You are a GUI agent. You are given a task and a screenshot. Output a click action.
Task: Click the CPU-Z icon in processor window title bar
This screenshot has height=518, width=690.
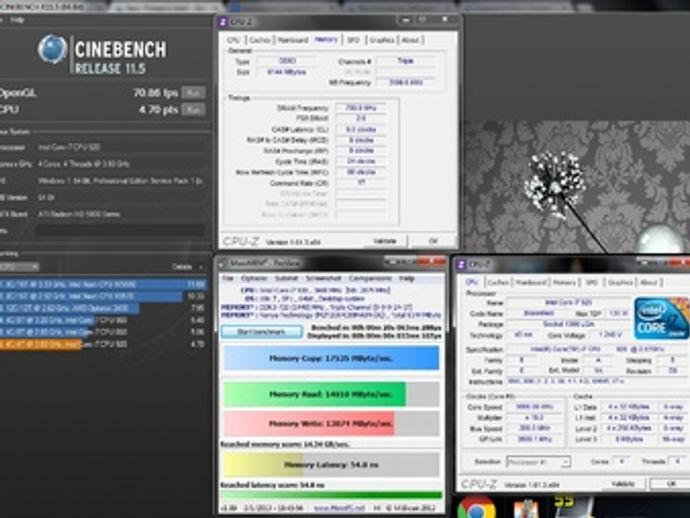coord(461,264)
